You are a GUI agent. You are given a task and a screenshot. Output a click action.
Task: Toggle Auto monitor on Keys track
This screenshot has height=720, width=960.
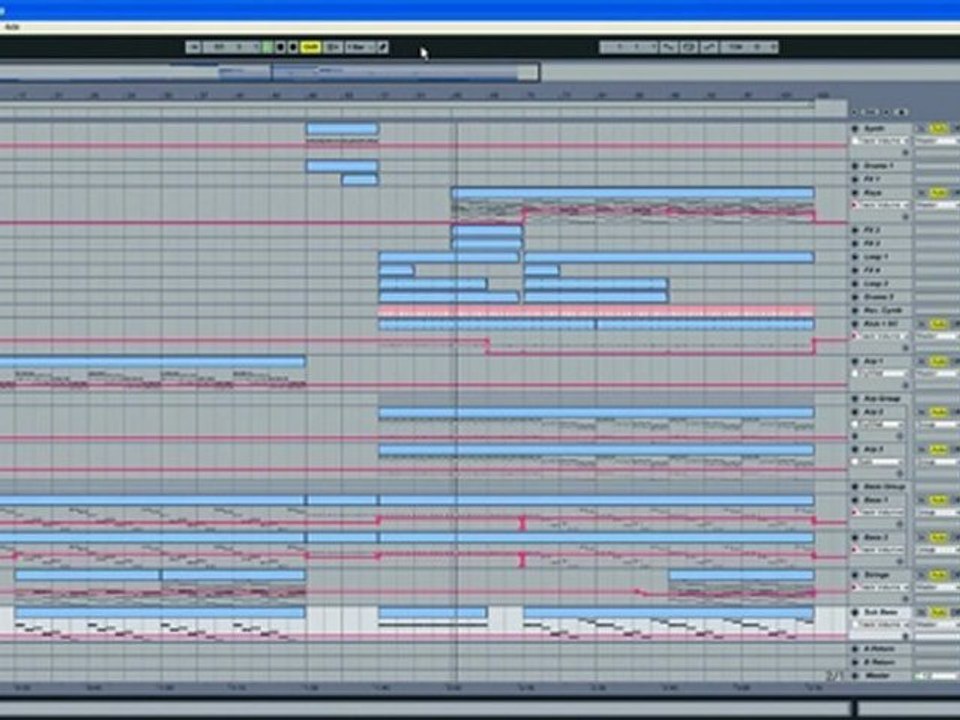[939, 193]
